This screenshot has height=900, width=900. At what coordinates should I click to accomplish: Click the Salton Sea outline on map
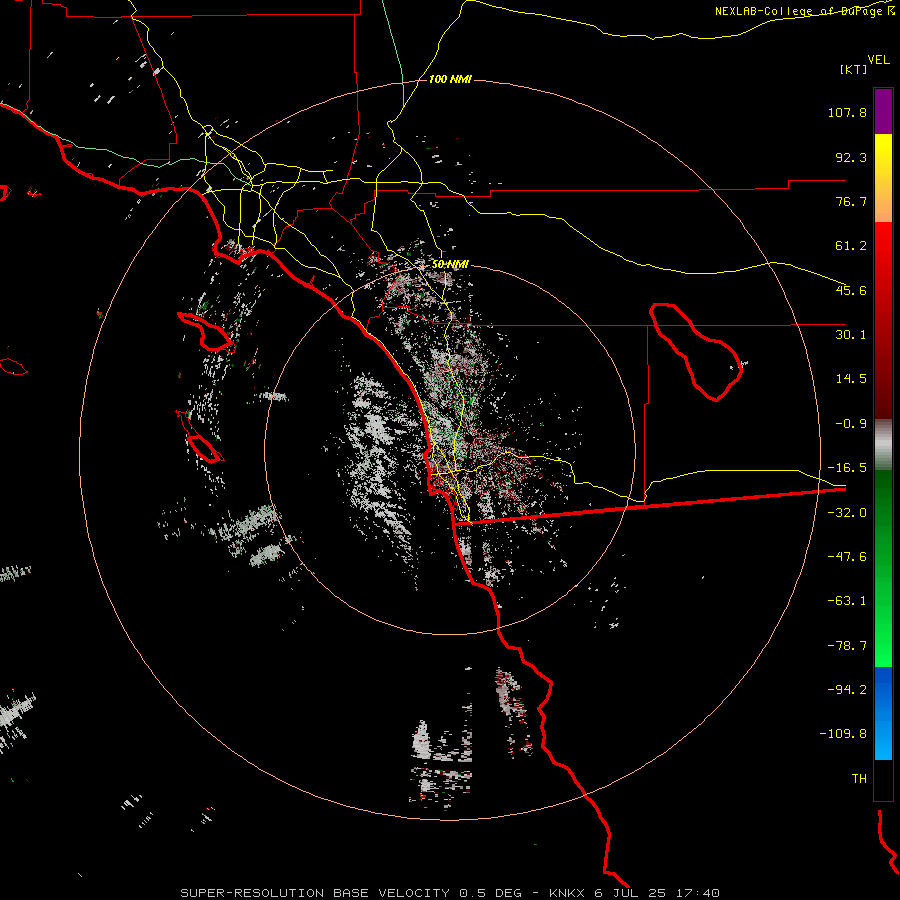pos(696,351)
